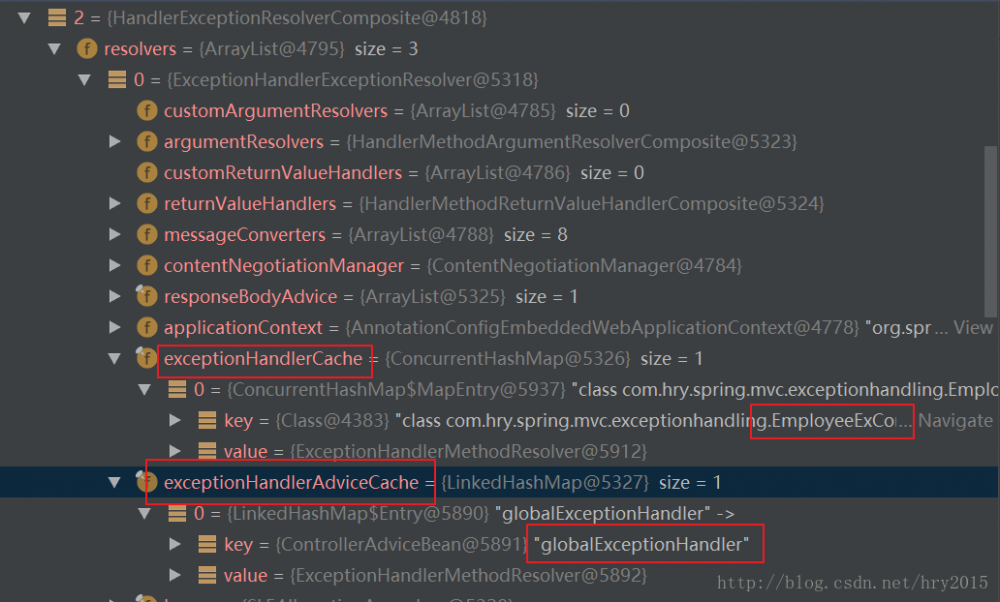The width and height of the screenshot is (1000, 602).
Task: Expand the returnValueHandlers tree node
Action: click(116, 203)
